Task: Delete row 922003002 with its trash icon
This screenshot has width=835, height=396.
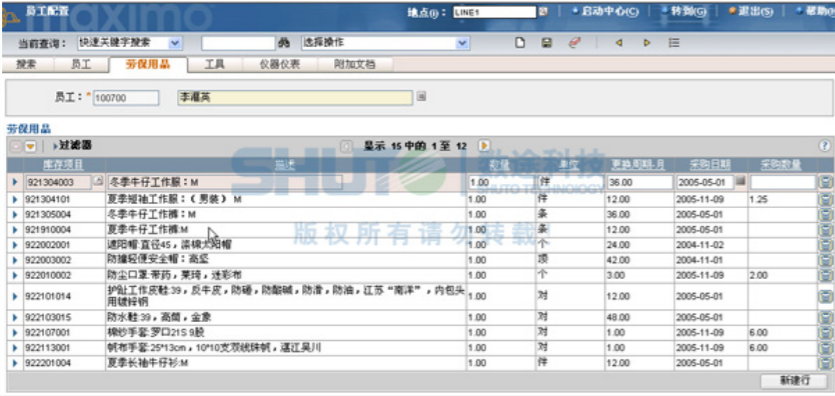Action: point(825,260)
